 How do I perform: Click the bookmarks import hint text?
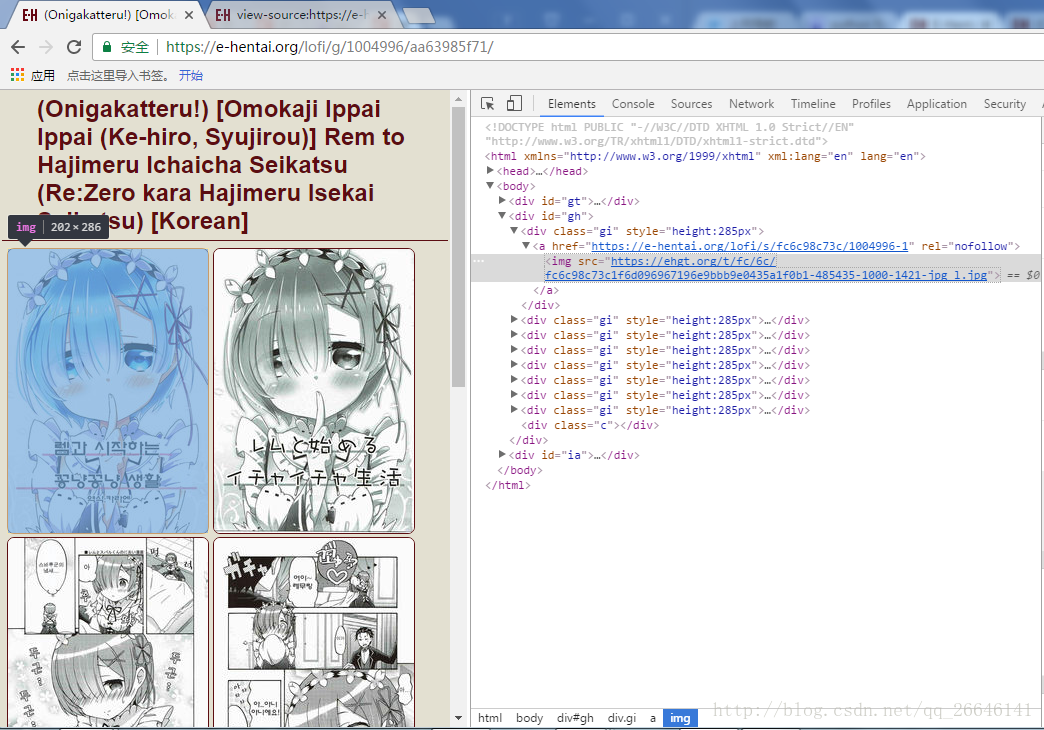pos(119,75)
